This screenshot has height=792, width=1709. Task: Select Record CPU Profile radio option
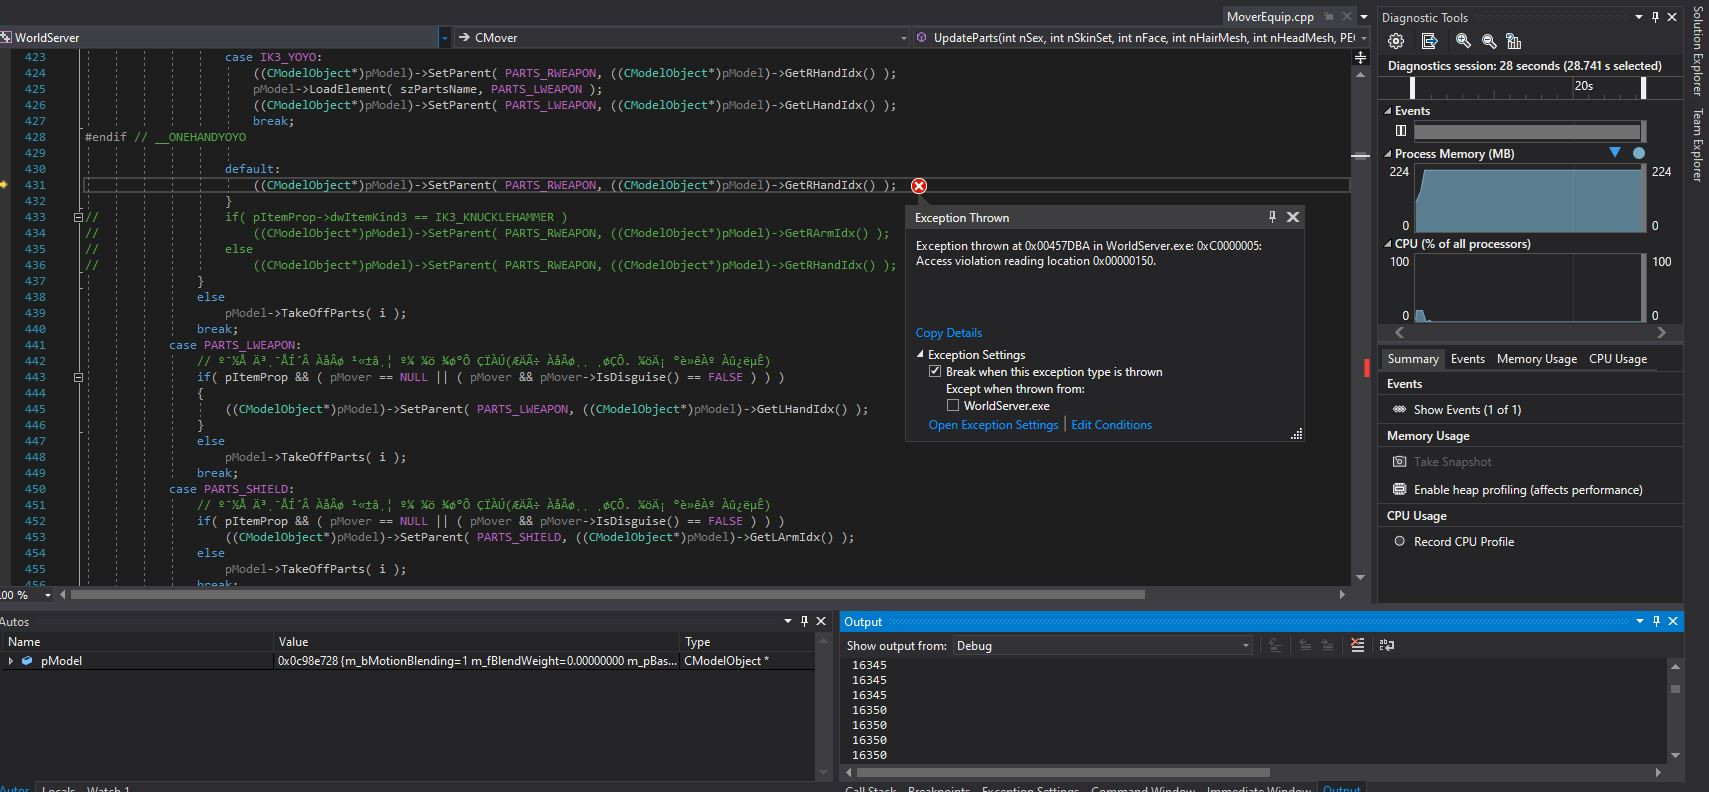1399,541
